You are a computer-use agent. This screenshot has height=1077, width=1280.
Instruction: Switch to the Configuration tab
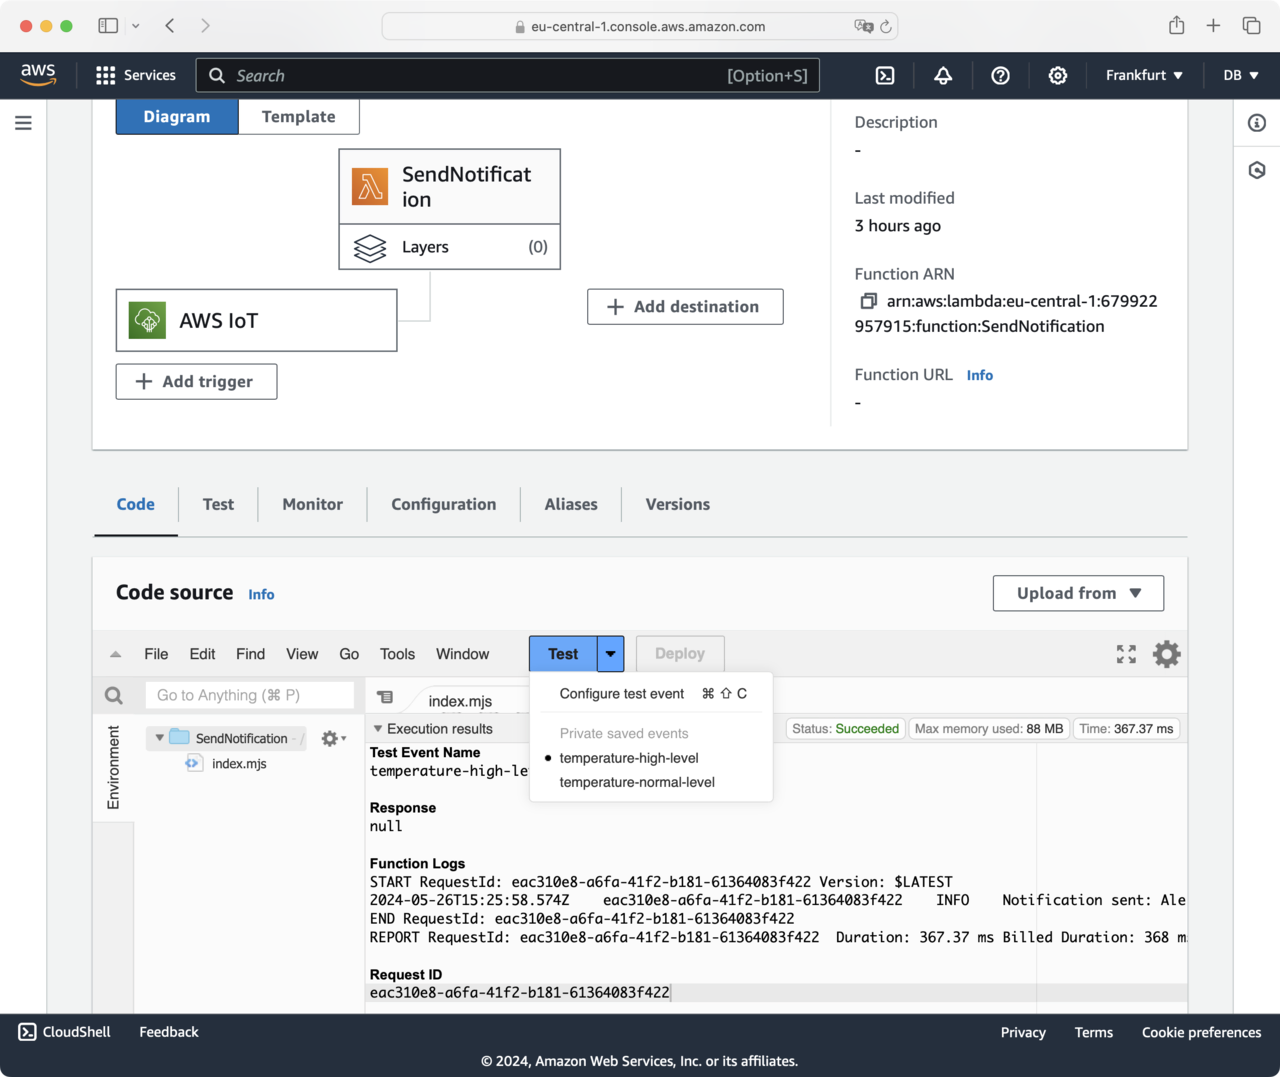click(443, 505)
